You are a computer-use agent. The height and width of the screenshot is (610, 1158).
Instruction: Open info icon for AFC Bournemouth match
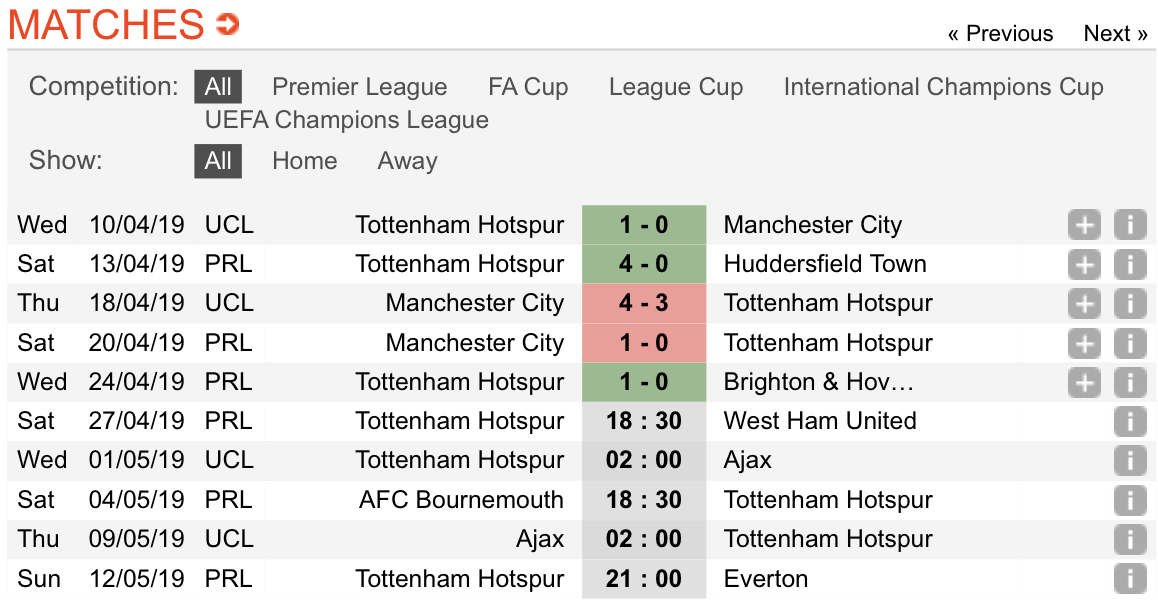1130,500
